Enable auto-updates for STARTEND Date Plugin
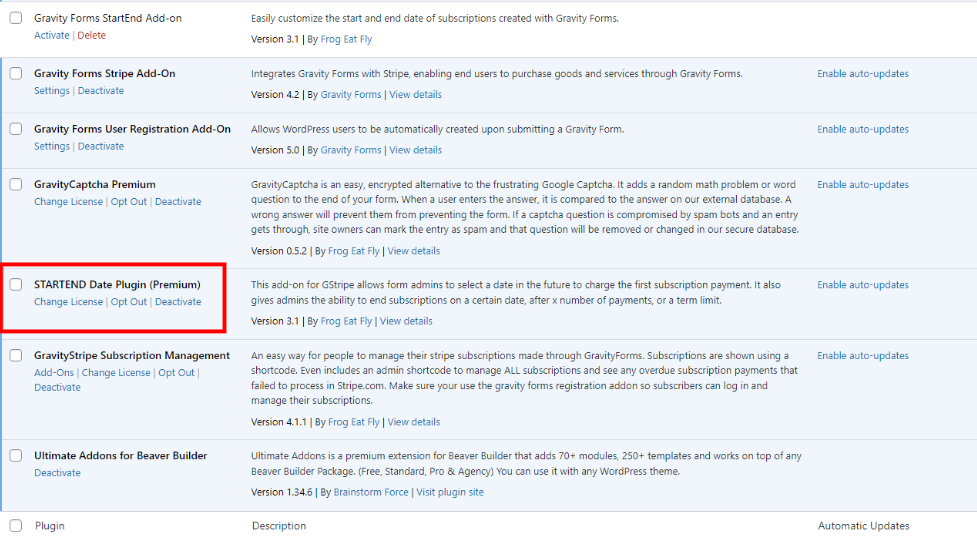This screenshot has height=537, width=977. click(863, 285)
